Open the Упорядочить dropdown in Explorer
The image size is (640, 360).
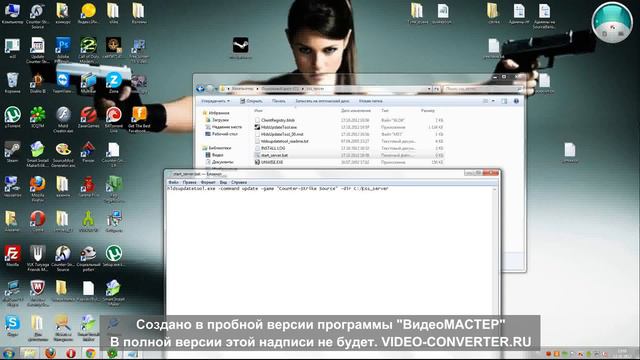coord(216,101)
